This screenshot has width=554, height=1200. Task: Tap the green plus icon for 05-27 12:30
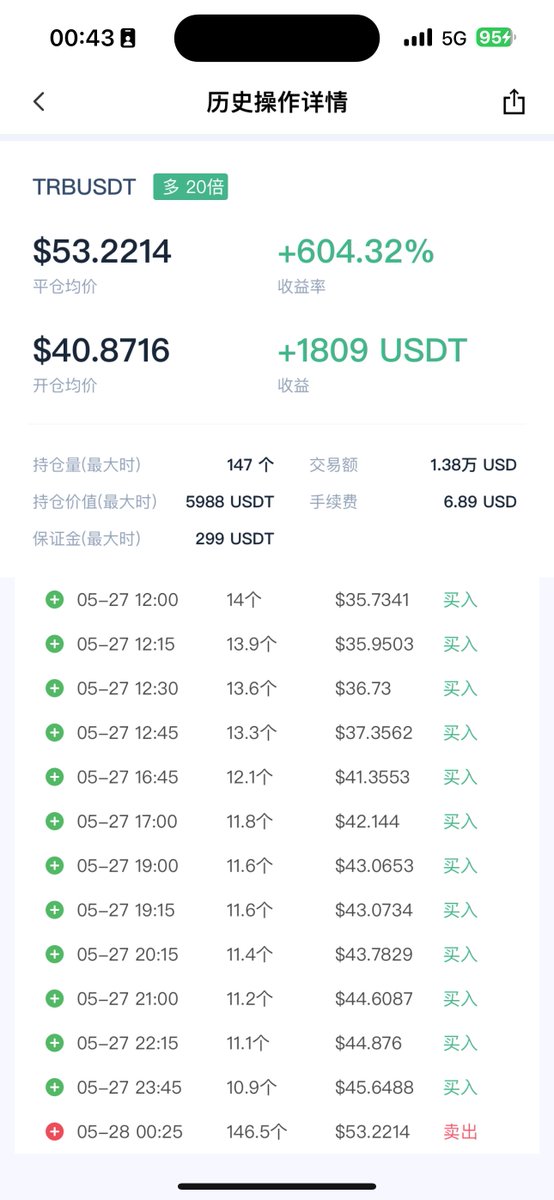coord(54,689)
